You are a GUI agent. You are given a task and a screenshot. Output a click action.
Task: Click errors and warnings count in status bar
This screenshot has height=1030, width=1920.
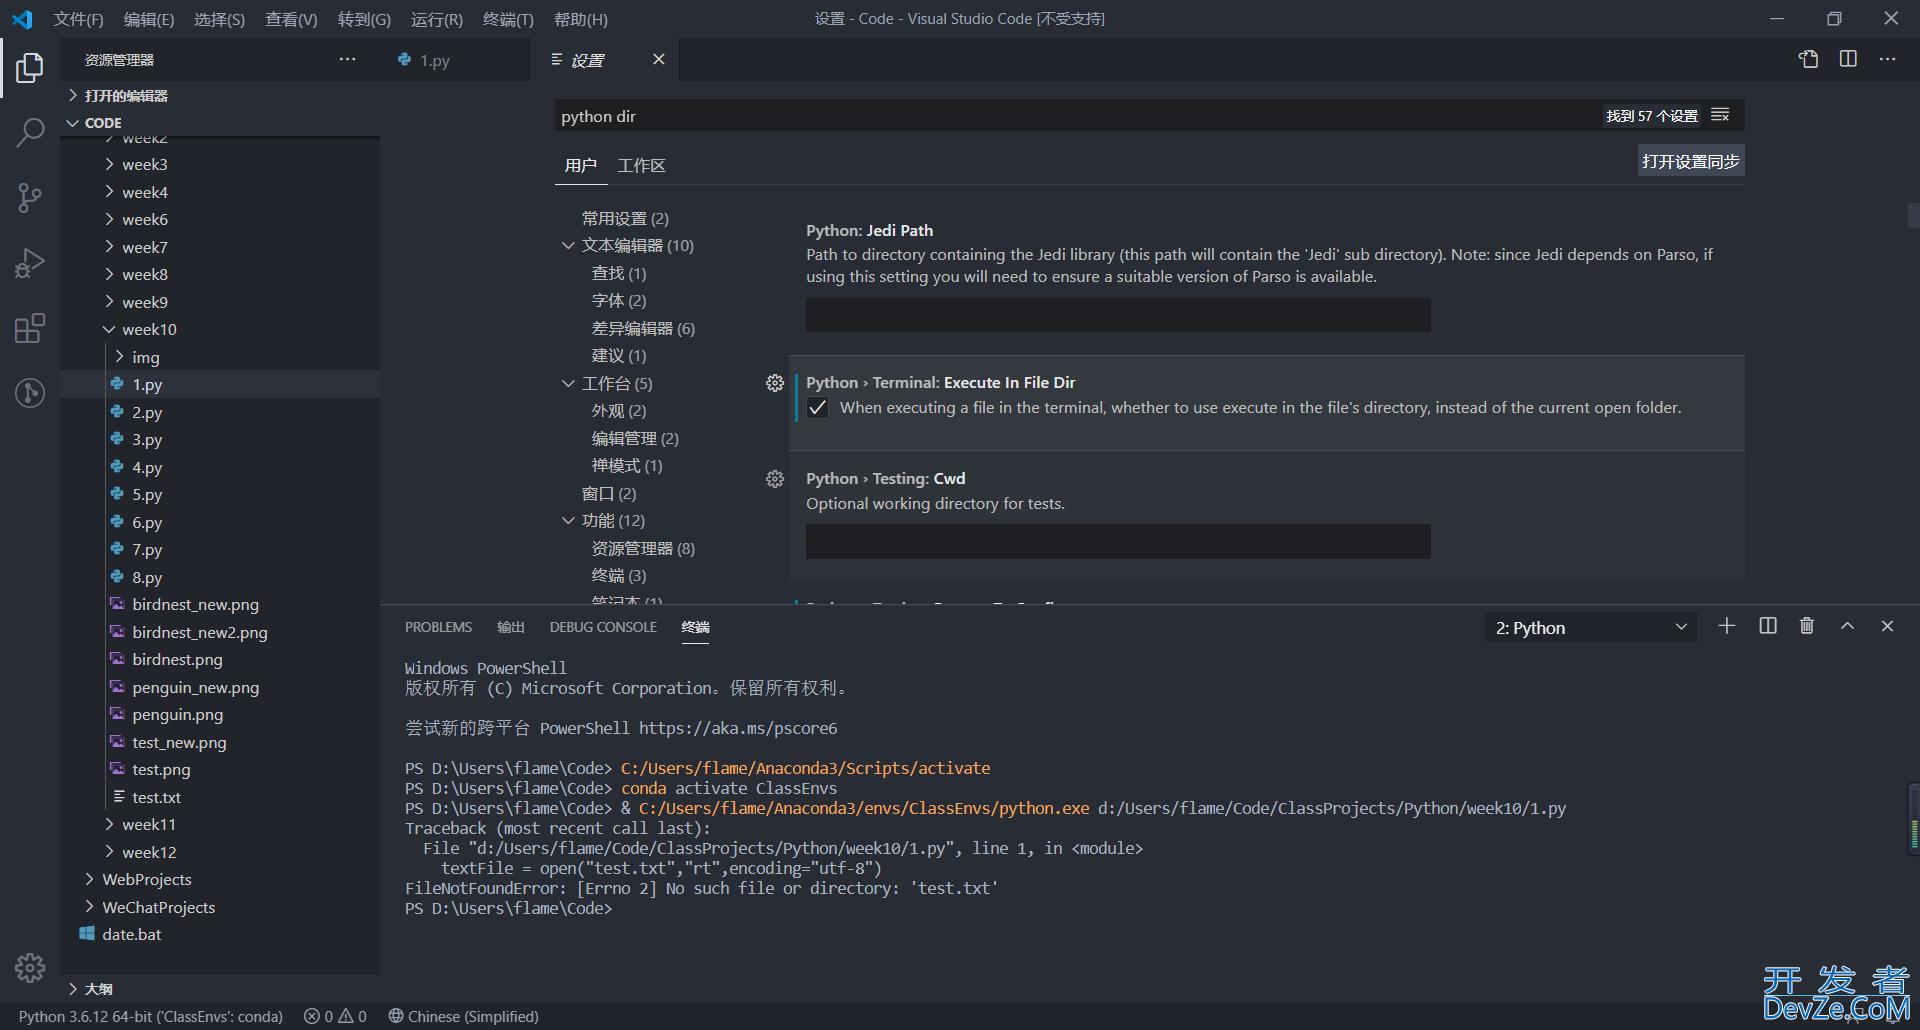[x=335, y=1016]
